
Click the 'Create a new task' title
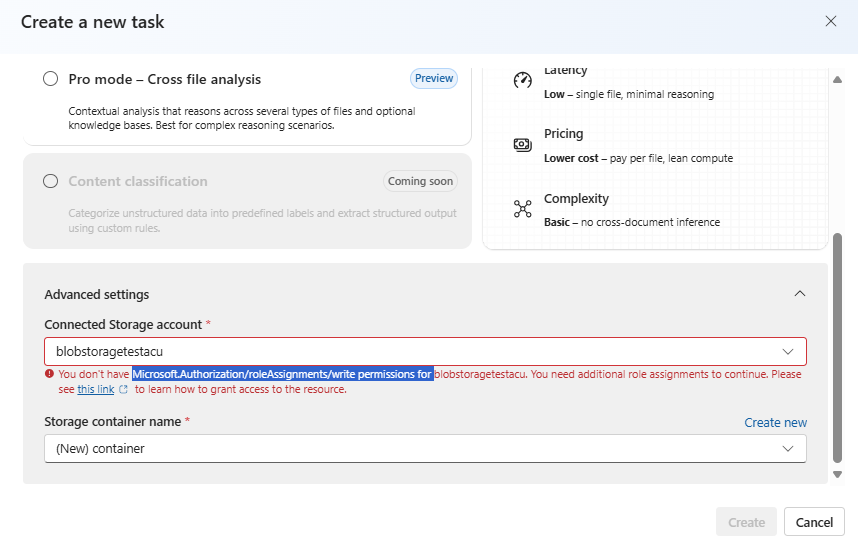[x=92, y=22]
